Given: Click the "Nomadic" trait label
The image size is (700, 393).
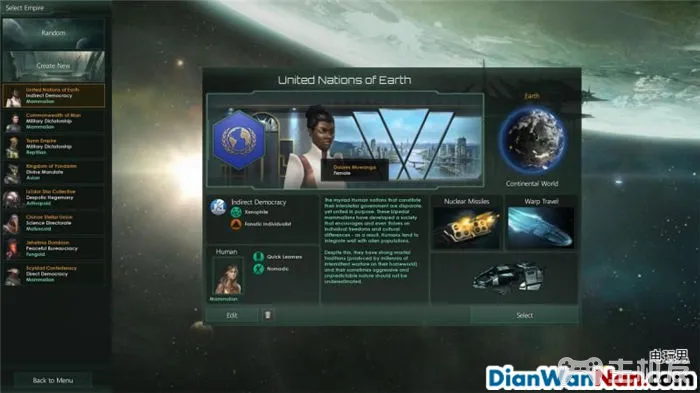Looking at the screenshot, I should pyautogui.click(x=277, y=269).
